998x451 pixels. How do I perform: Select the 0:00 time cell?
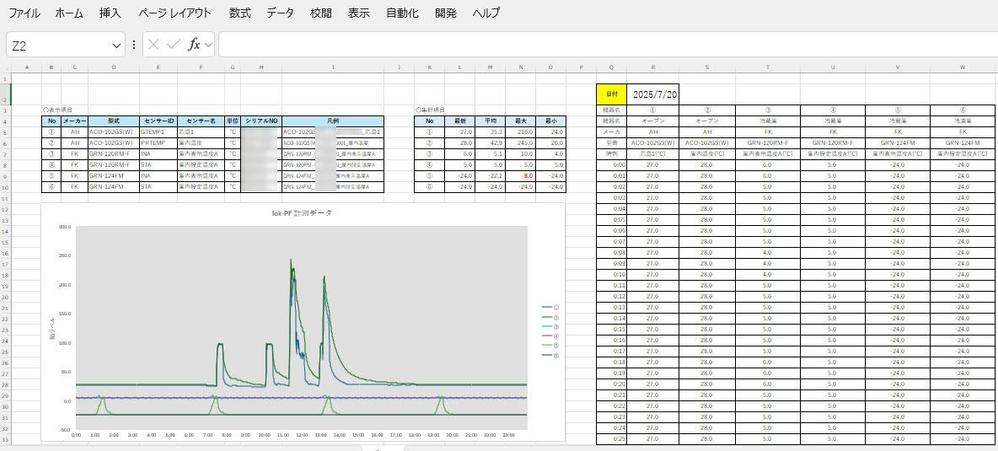(x=612, y=165)
